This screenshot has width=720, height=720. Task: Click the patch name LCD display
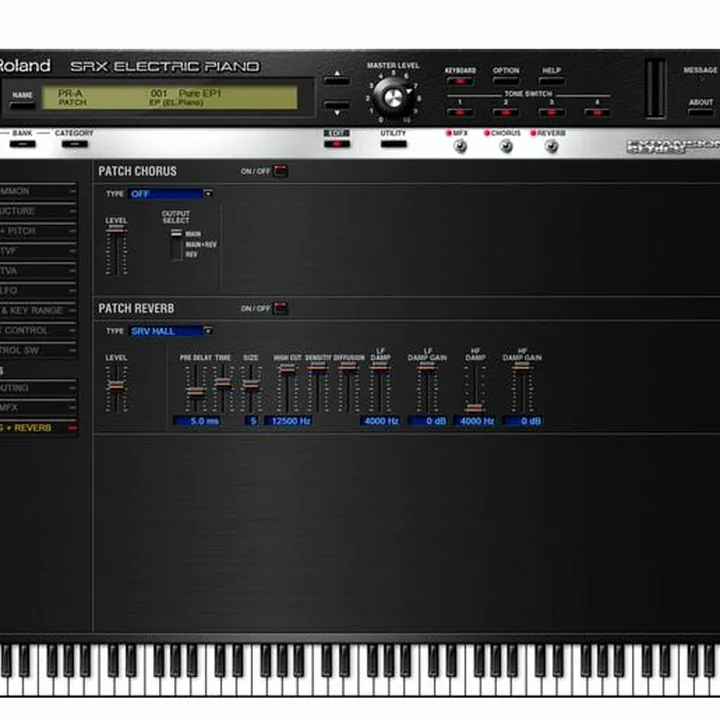click(169, 98)
